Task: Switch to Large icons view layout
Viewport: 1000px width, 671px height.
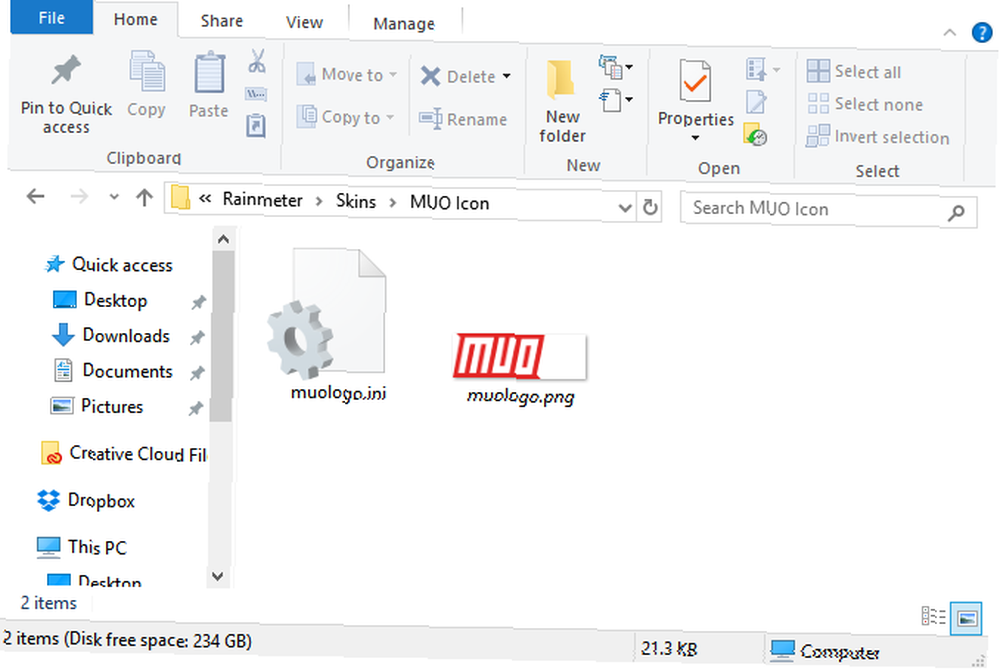Action: coord(966,618)
